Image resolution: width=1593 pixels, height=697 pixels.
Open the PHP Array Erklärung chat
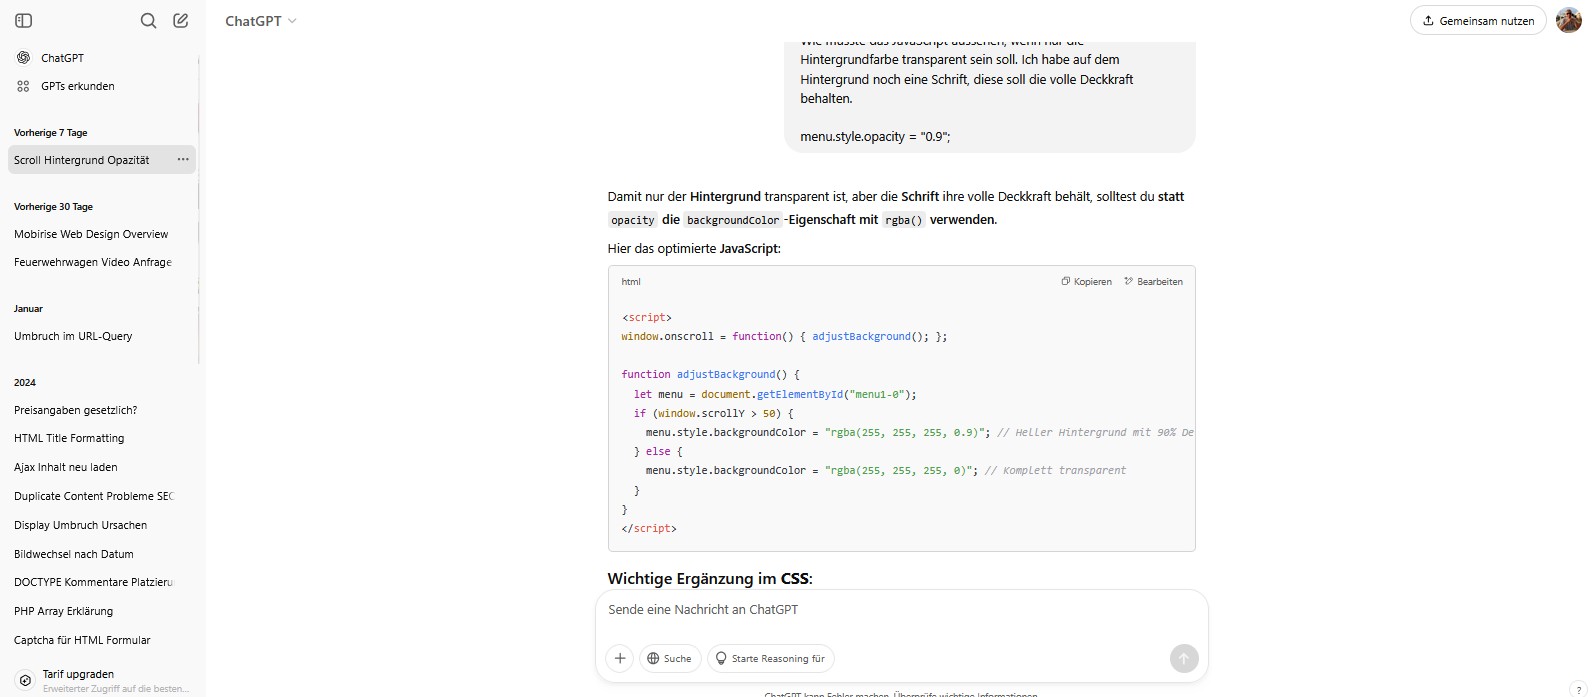pyautogui.click(x=63, y=611)
